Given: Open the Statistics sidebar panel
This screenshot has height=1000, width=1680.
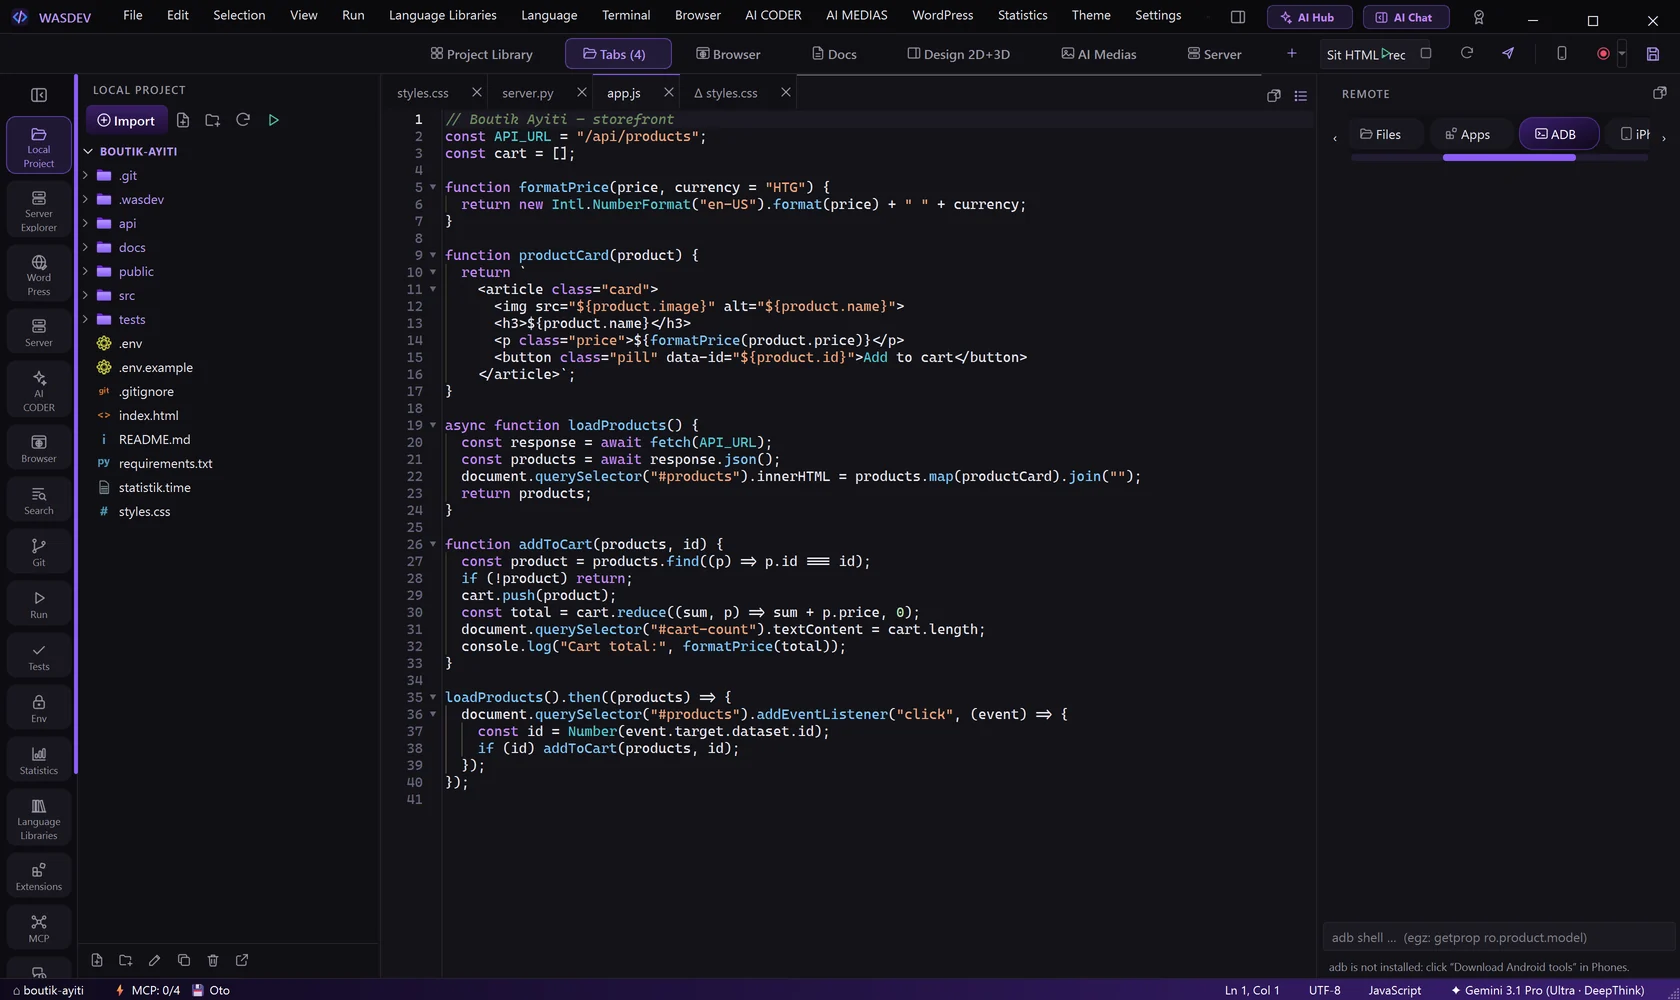Looking at the screenshot, I should tap(39, 760).
